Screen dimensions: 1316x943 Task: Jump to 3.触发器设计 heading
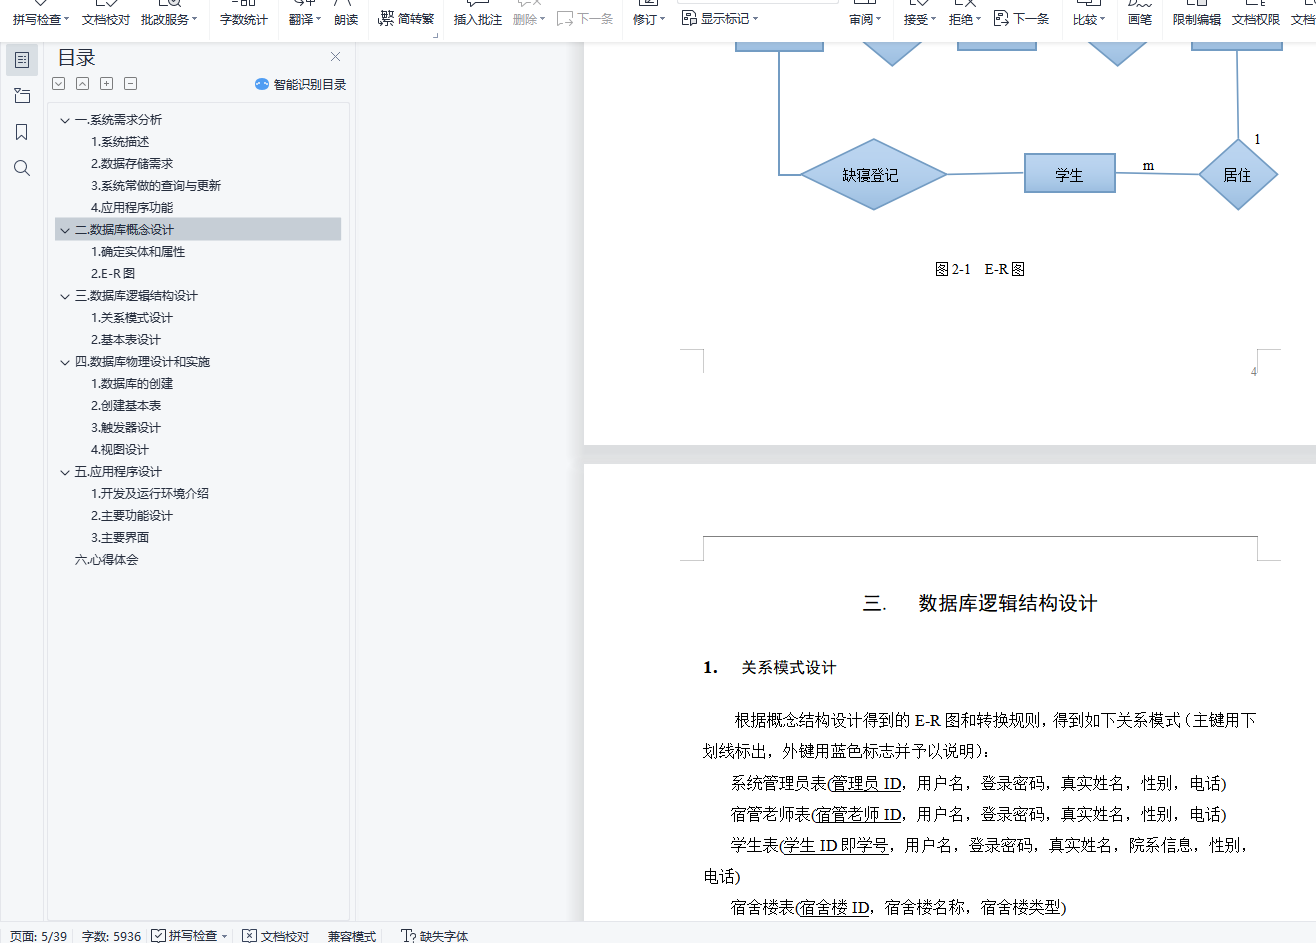pyautogui.click(x=126, y=428)
